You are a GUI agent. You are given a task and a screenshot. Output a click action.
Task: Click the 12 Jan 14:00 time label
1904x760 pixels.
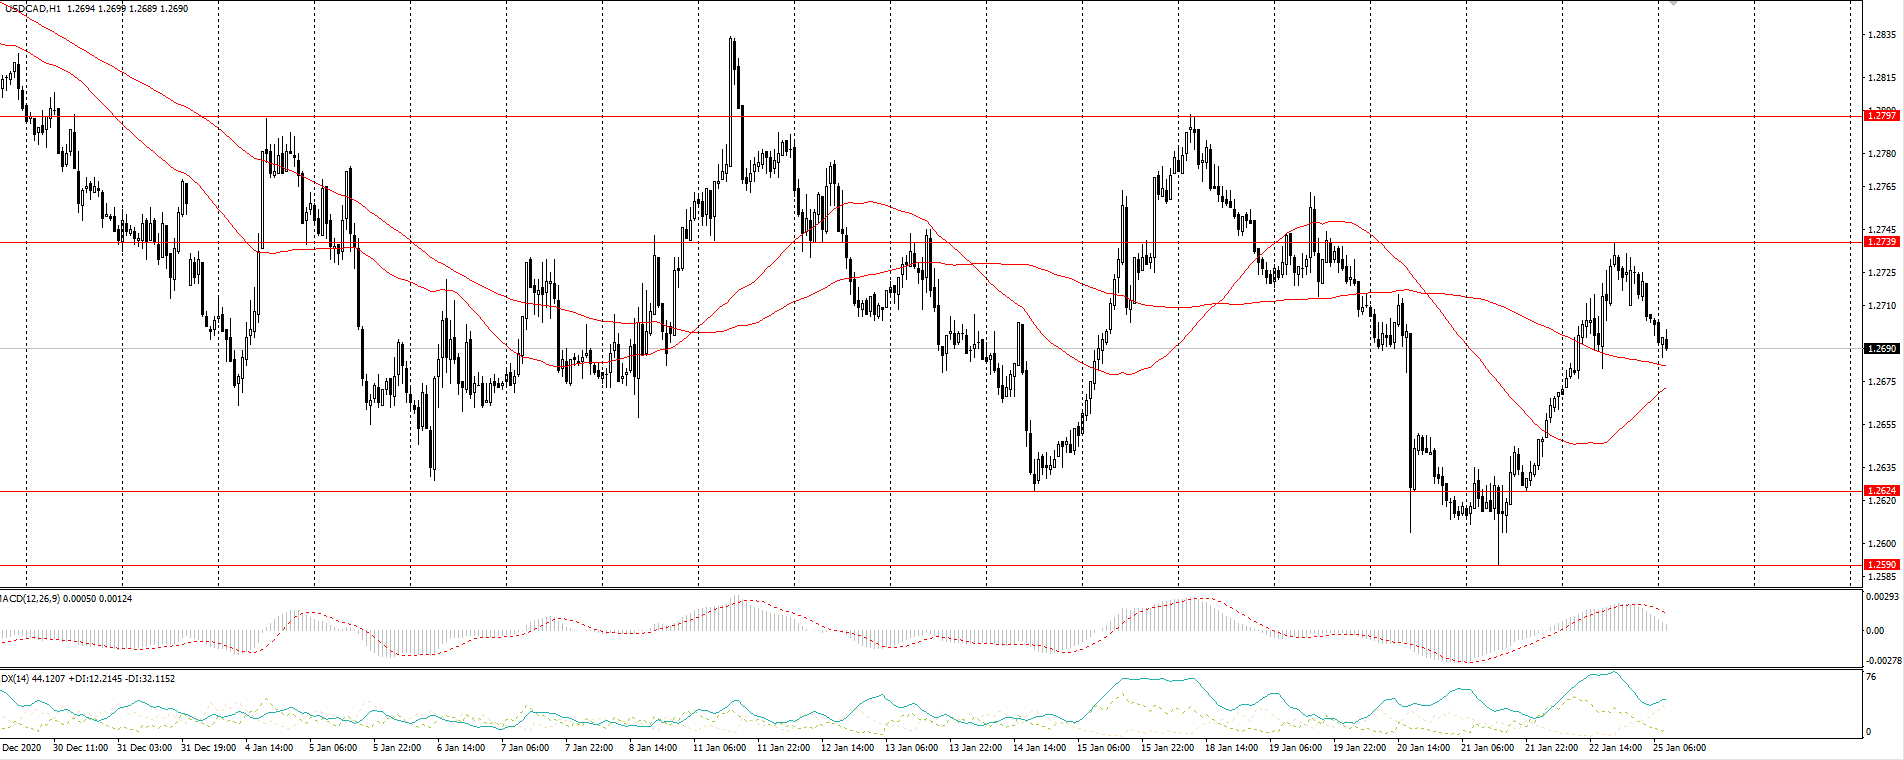[847, 748]
